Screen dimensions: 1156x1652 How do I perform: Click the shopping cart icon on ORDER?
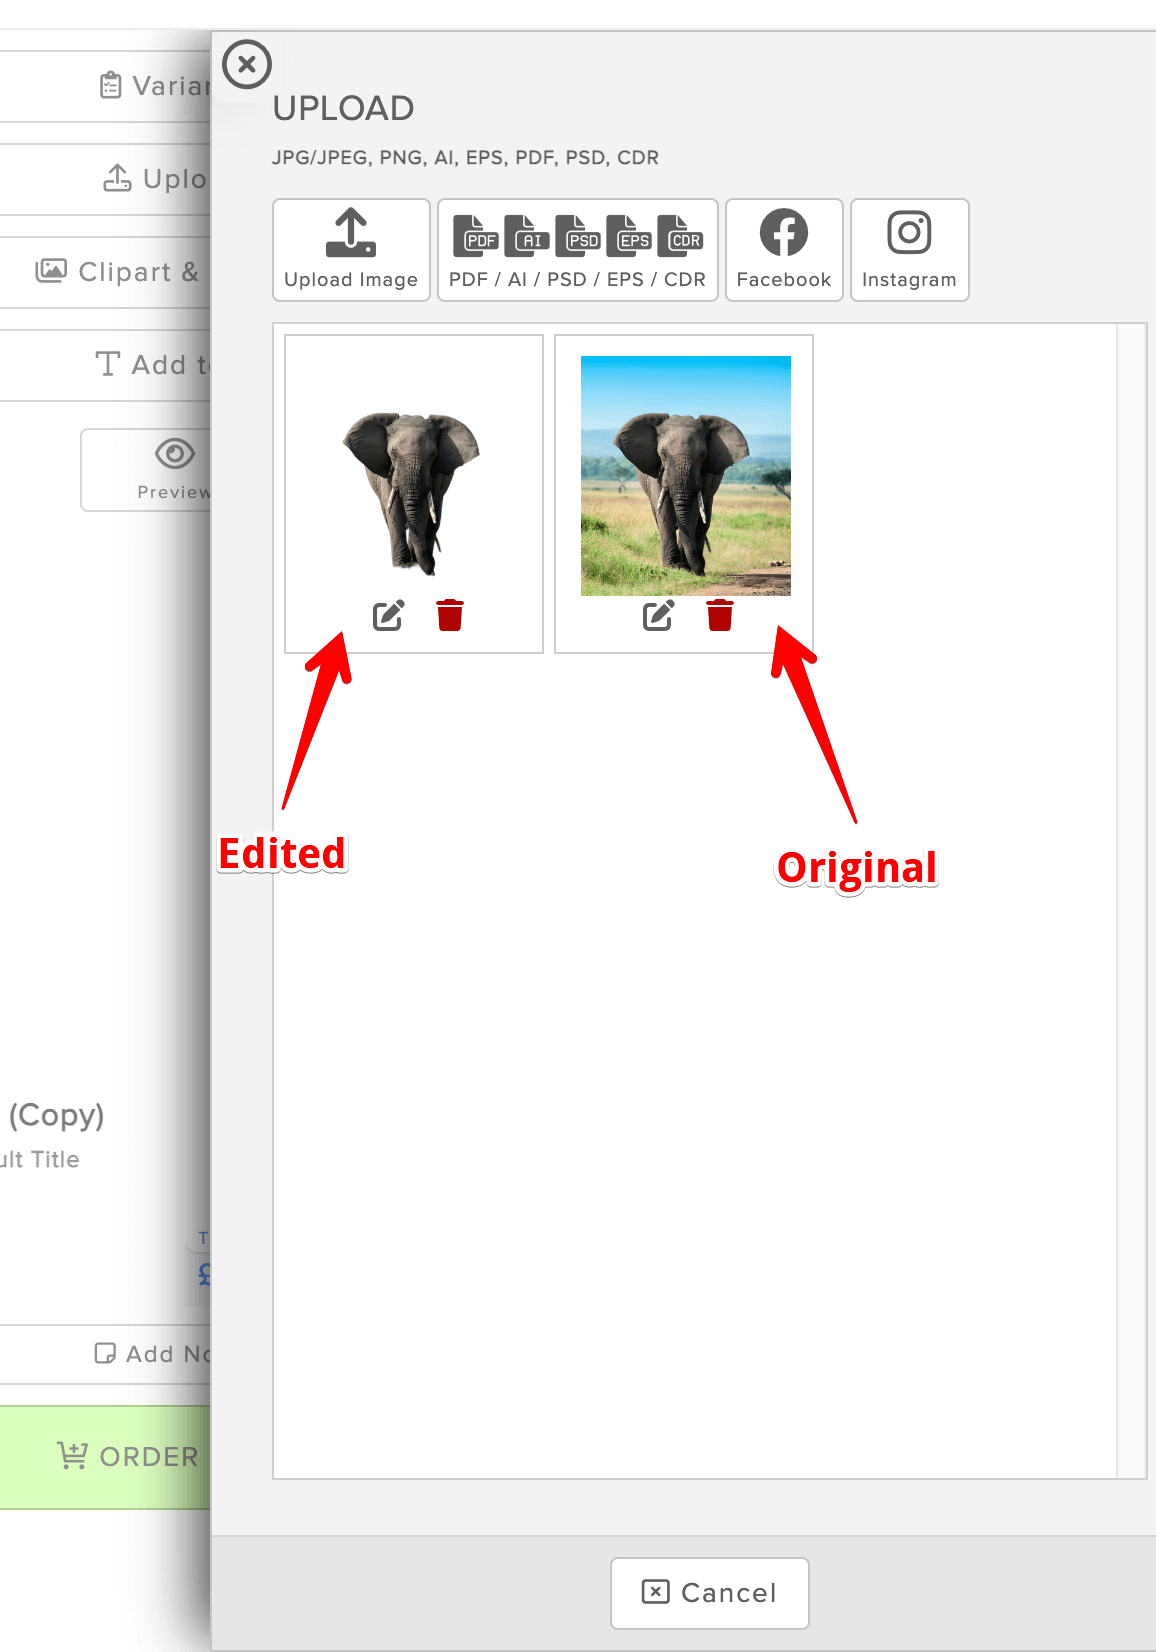click(73, 1456)
